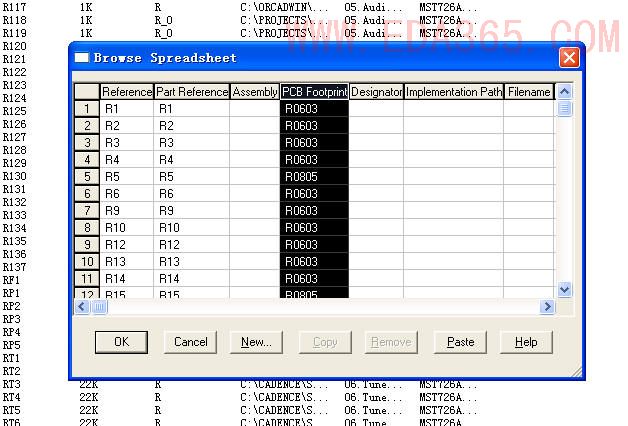
Task: Open Help for Browse Spreadsheet
Action: click(526, 342)
